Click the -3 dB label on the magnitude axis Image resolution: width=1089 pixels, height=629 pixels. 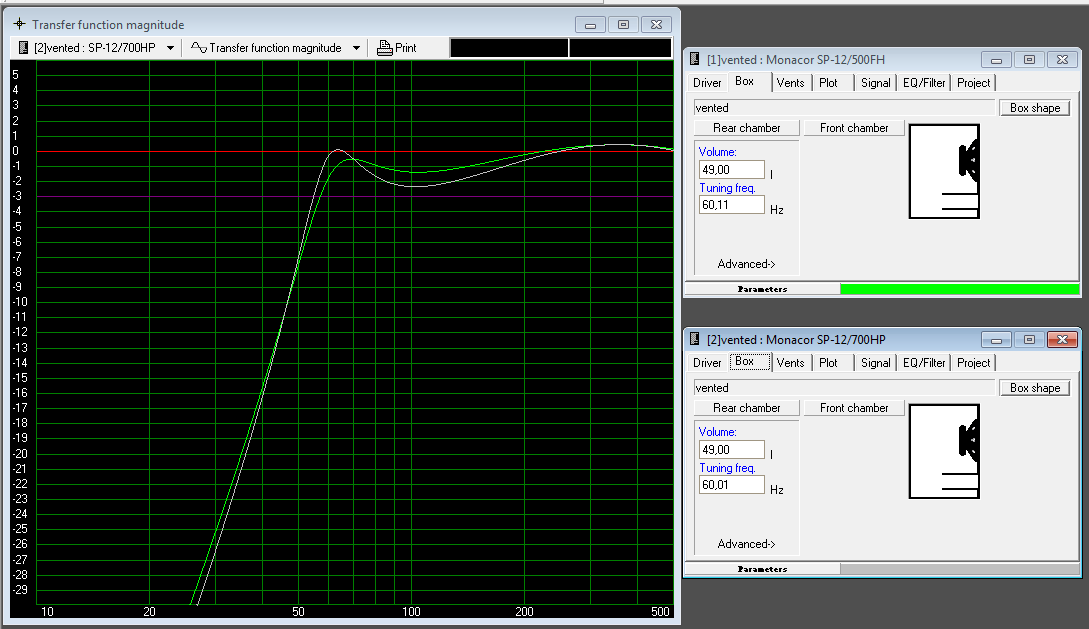15,196
